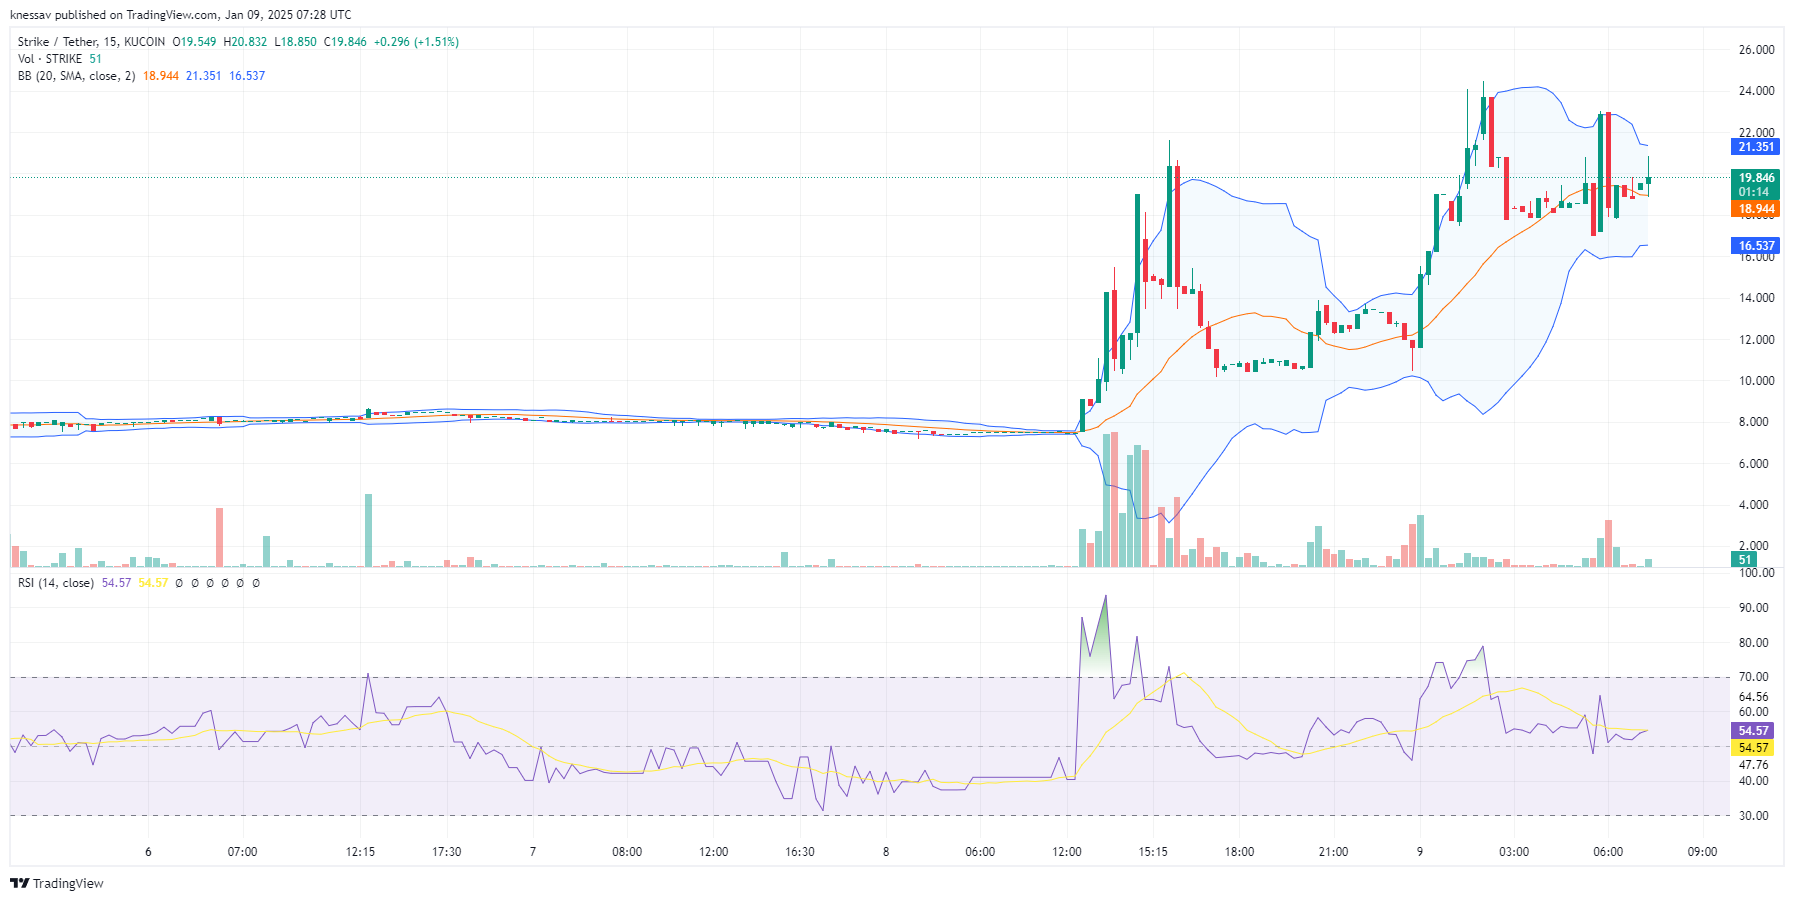
Task: Click the 'Strike / Tether, 15, KUCOIN' title
Action: point(91,42)
